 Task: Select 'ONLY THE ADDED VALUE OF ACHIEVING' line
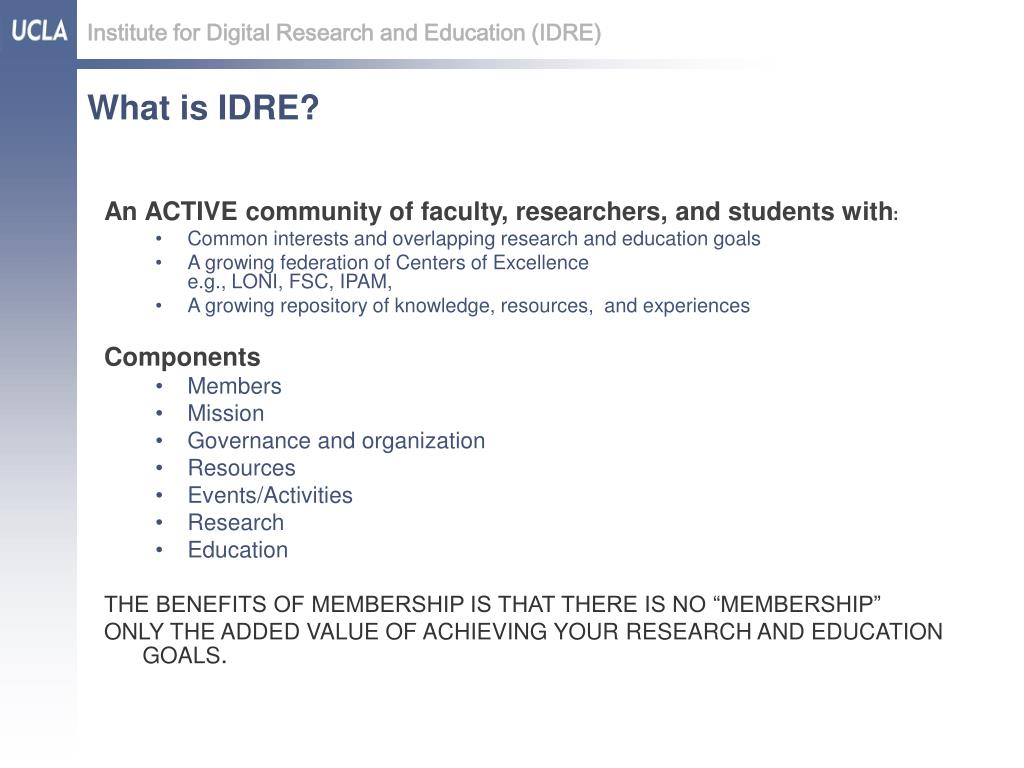523,632
